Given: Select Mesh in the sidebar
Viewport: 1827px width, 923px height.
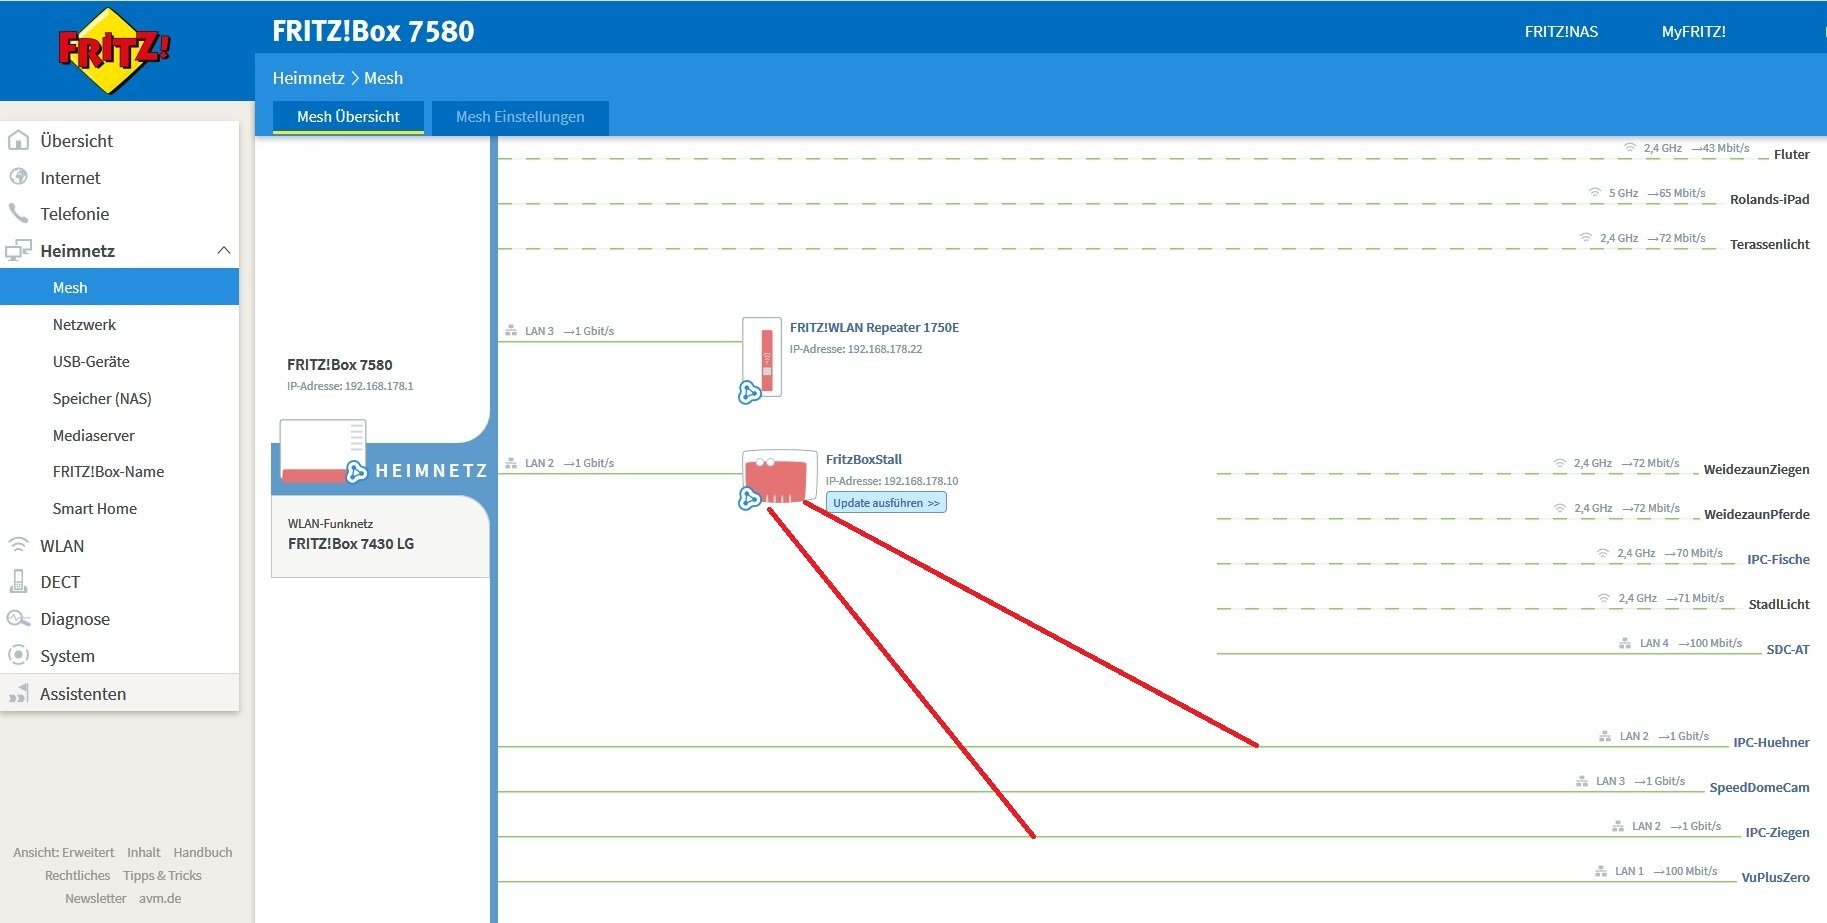Looking at the screenshot, I should coord(120,287).
